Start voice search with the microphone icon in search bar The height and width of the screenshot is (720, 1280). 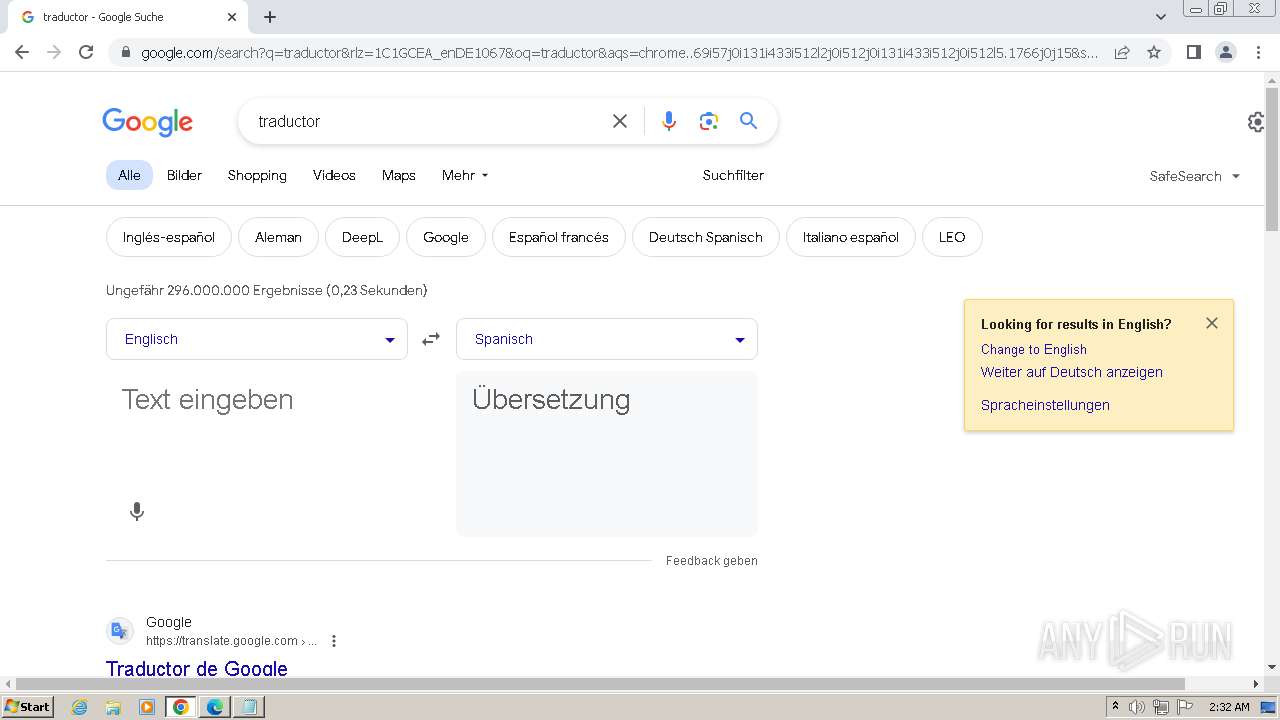(x=669, y=121)
